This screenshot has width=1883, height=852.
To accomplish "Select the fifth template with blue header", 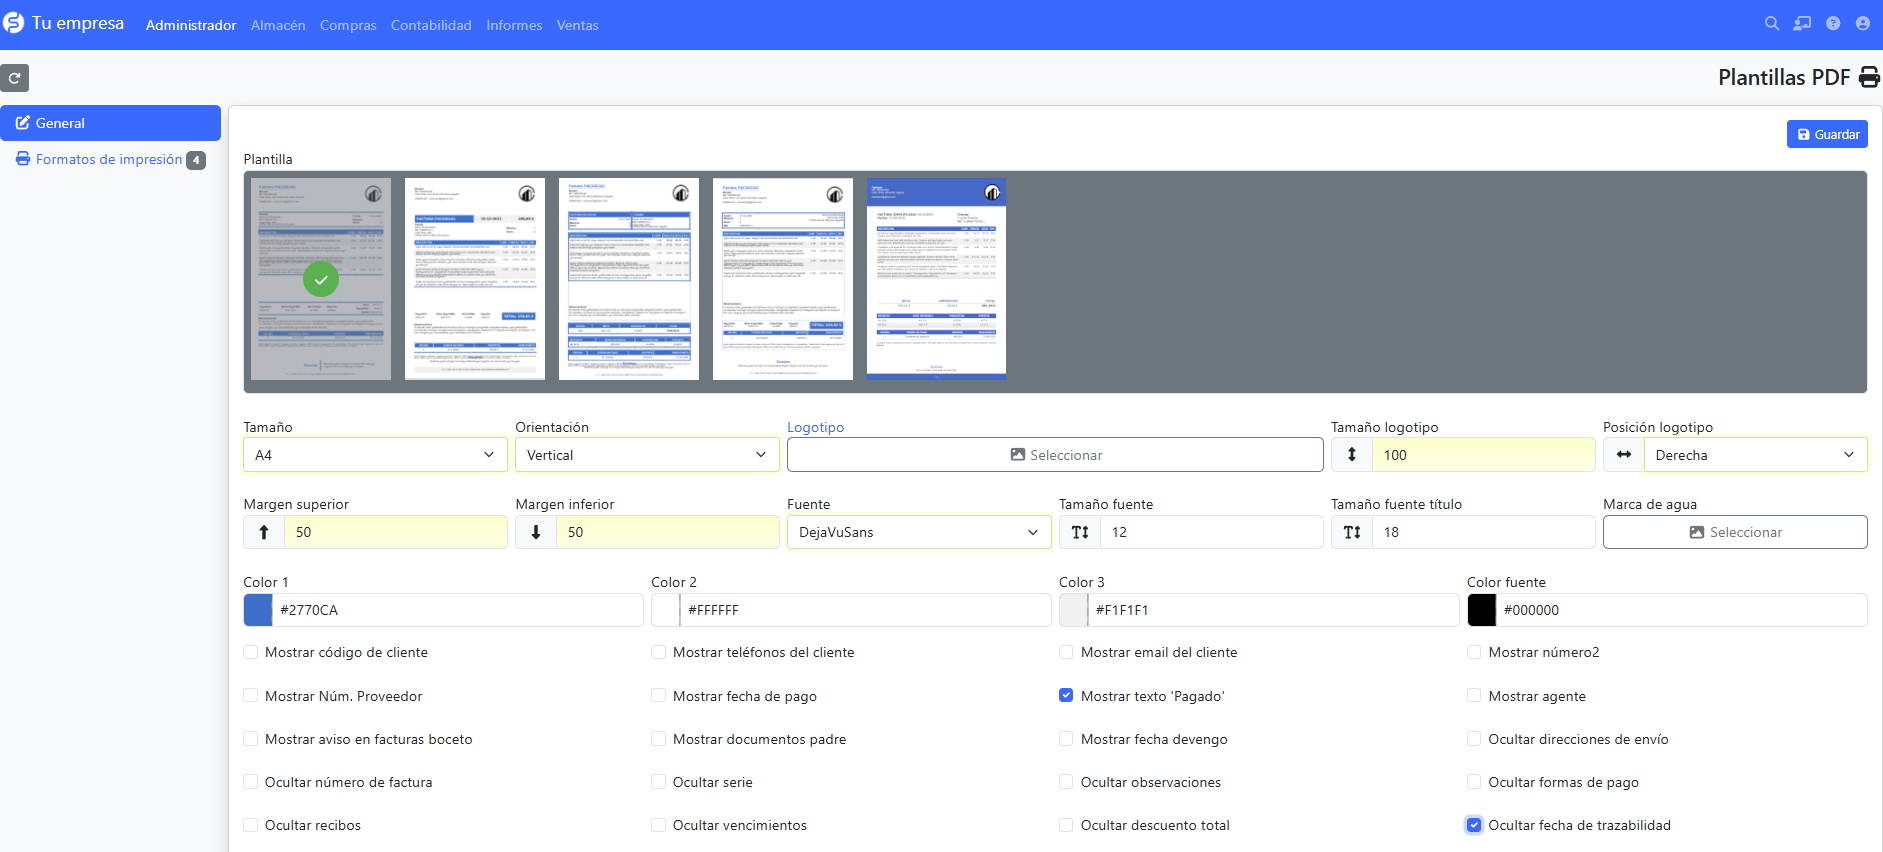I will pos(936,279).
